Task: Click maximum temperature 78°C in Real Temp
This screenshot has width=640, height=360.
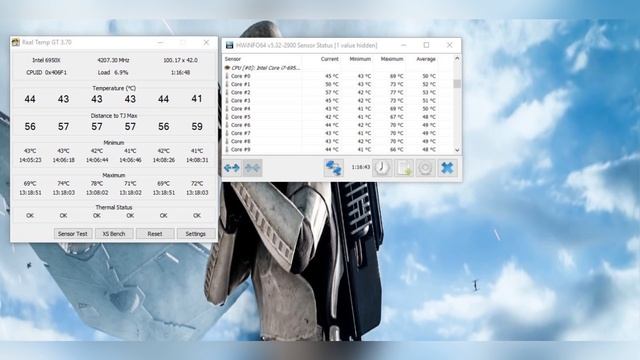Action: 97,184
